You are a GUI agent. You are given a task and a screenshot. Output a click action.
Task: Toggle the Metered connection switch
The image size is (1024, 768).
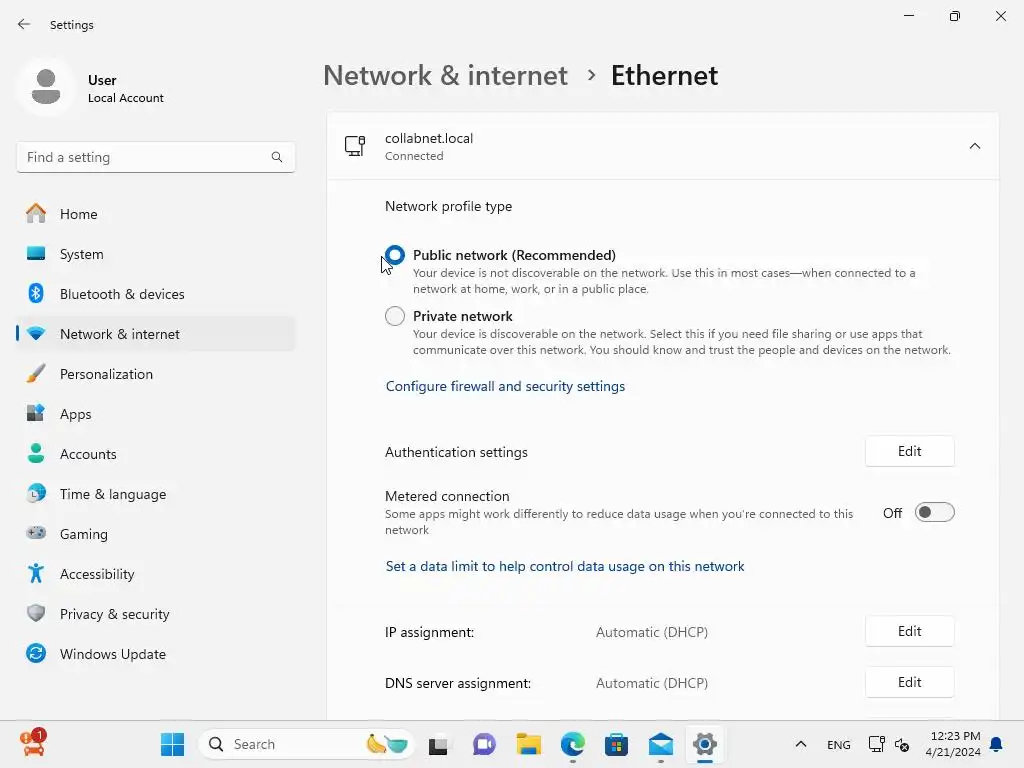click(x=935, y=513)
